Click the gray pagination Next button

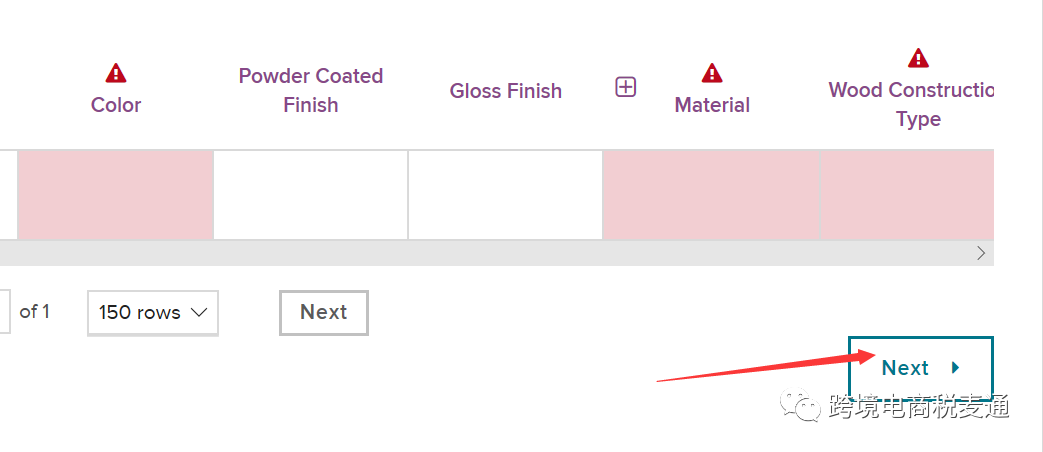coord(324,312)
